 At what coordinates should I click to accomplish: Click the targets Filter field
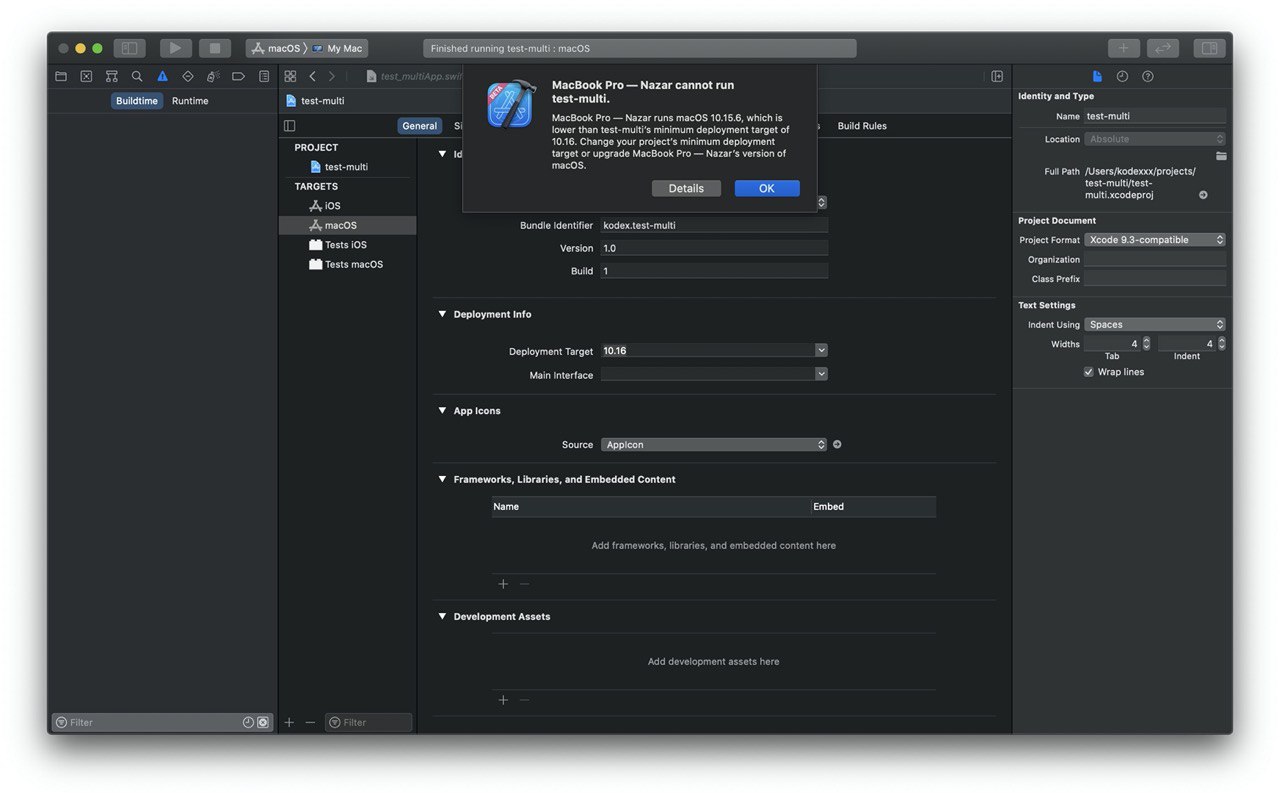(368, 722)
